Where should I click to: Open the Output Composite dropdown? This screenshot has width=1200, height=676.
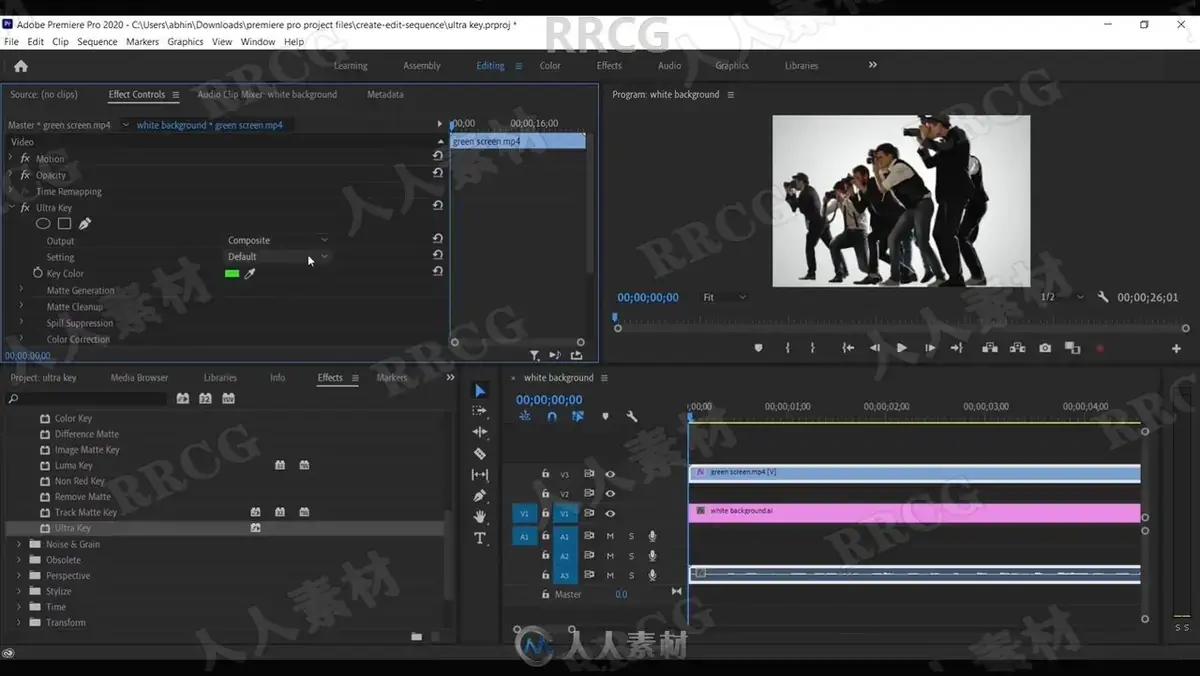tap(278, 240)
